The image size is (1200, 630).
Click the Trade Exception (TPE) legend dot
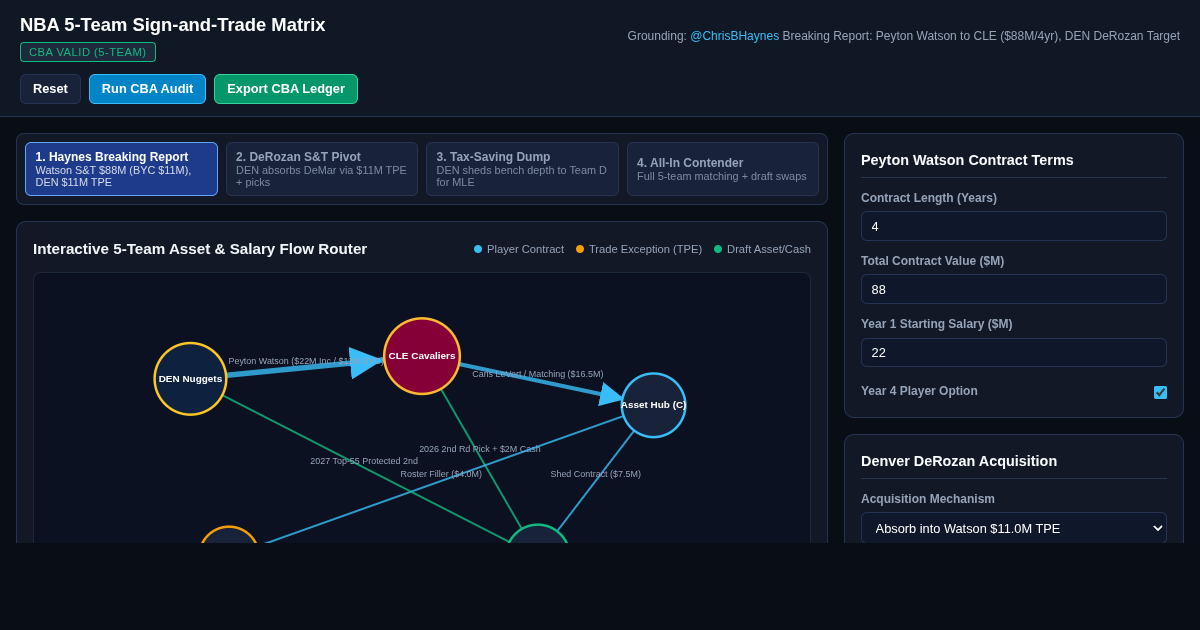580,249
